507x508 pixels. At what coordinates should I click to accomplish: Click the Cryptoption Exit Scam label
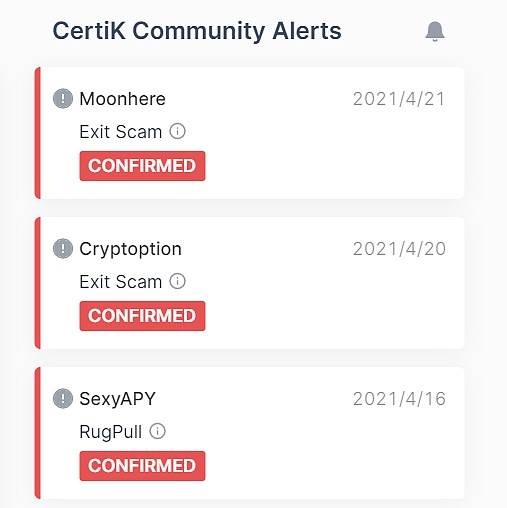click(121, 282)
